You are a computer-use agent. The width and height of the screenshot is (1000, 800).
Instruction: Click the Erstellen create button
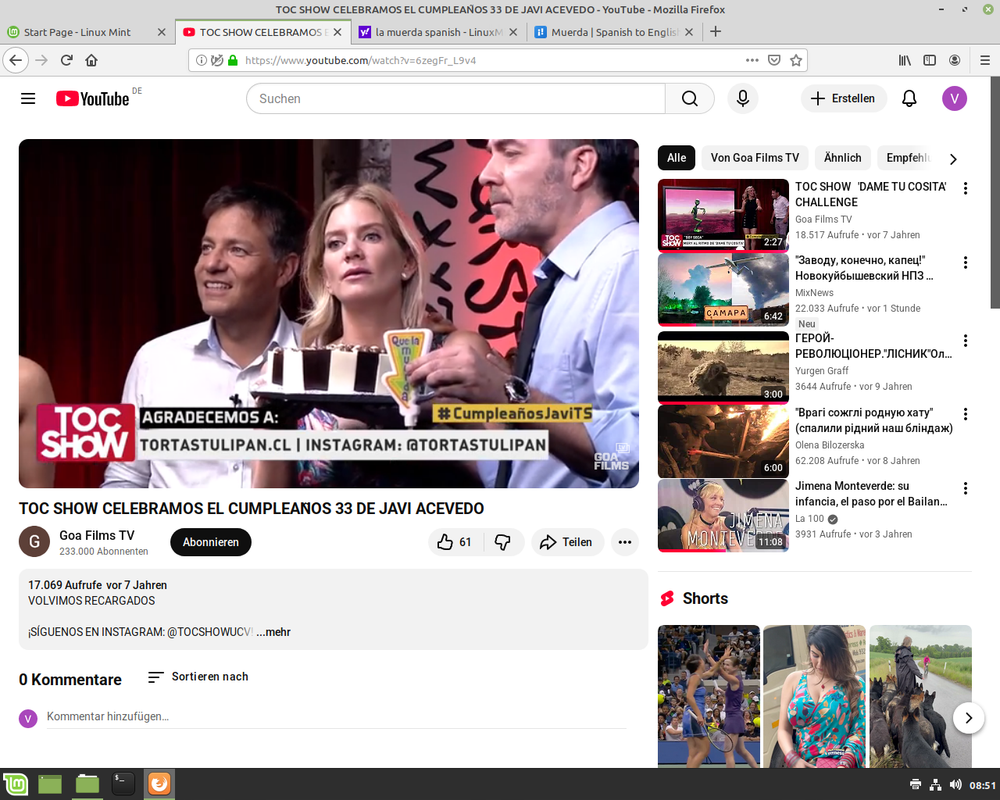pyautogui.click(x=843, y=98)
